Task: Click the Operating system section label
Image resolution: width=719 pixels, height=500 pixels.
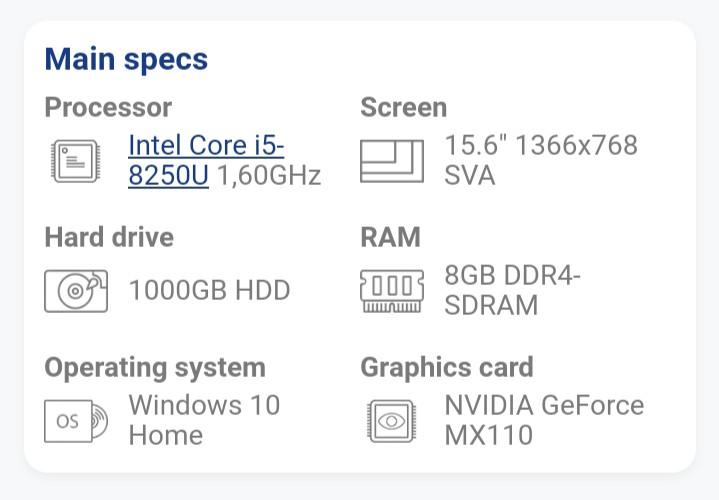Action: pyautogui.click(x=155, y=368)
